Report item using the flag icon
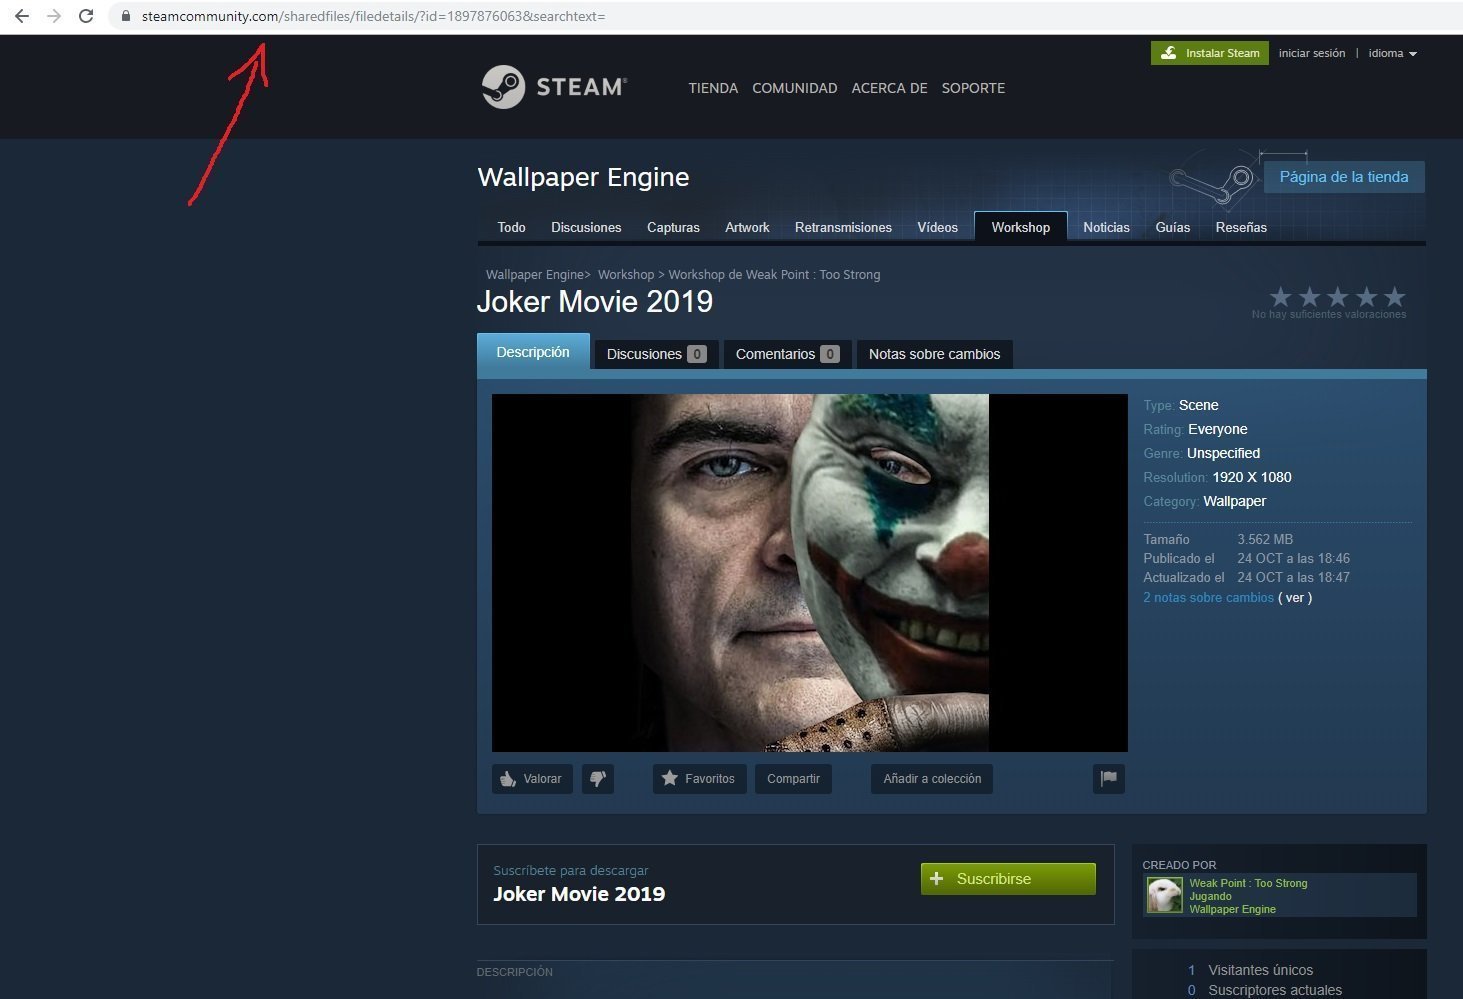Image resolution: width=1463 pixels, height=999 pixels. 1108,778
